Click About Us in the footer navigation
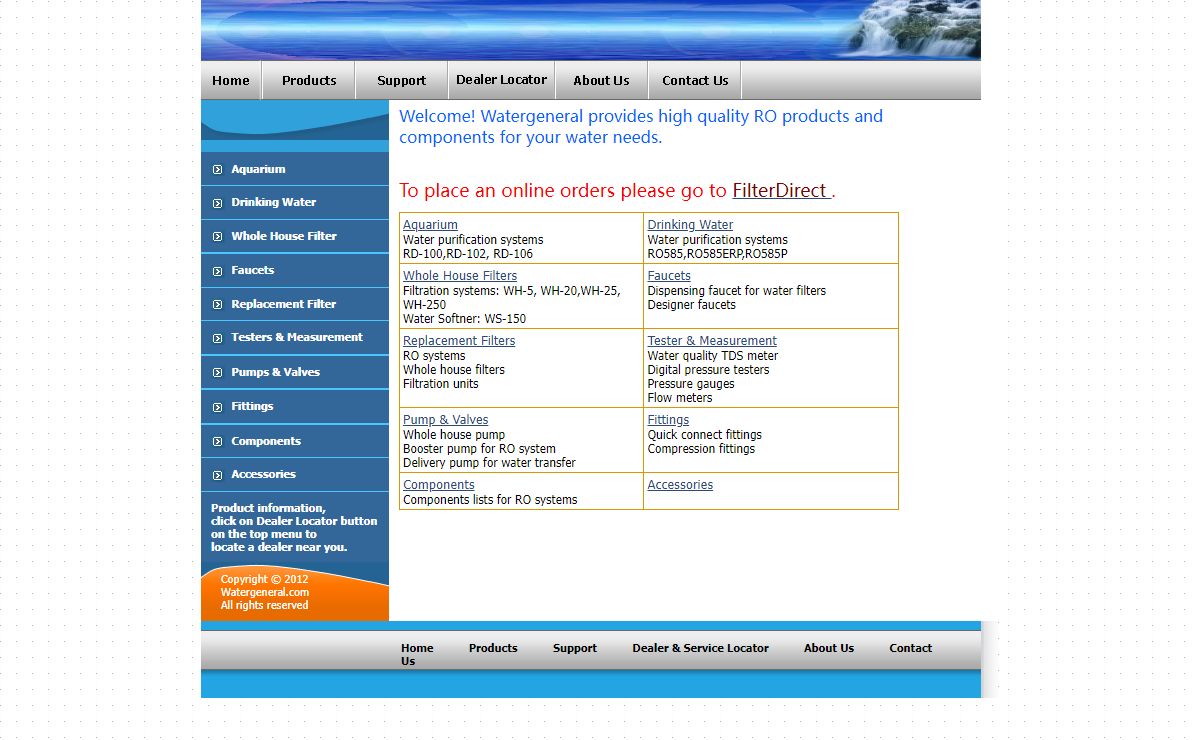The width and height of the screenshot is (1200, 740). pos(829,648)
